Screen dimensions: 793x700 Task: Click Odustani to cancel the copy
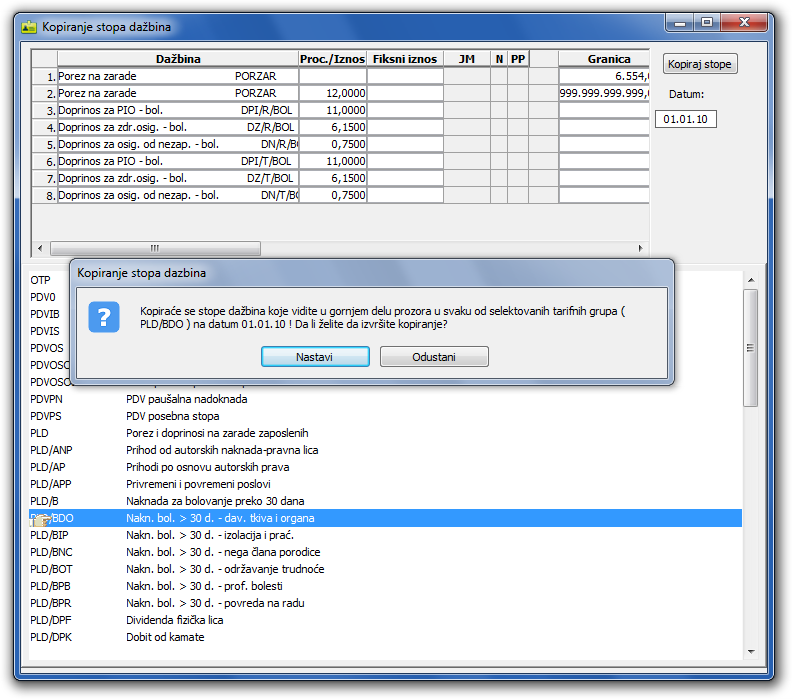click(434, 357)
